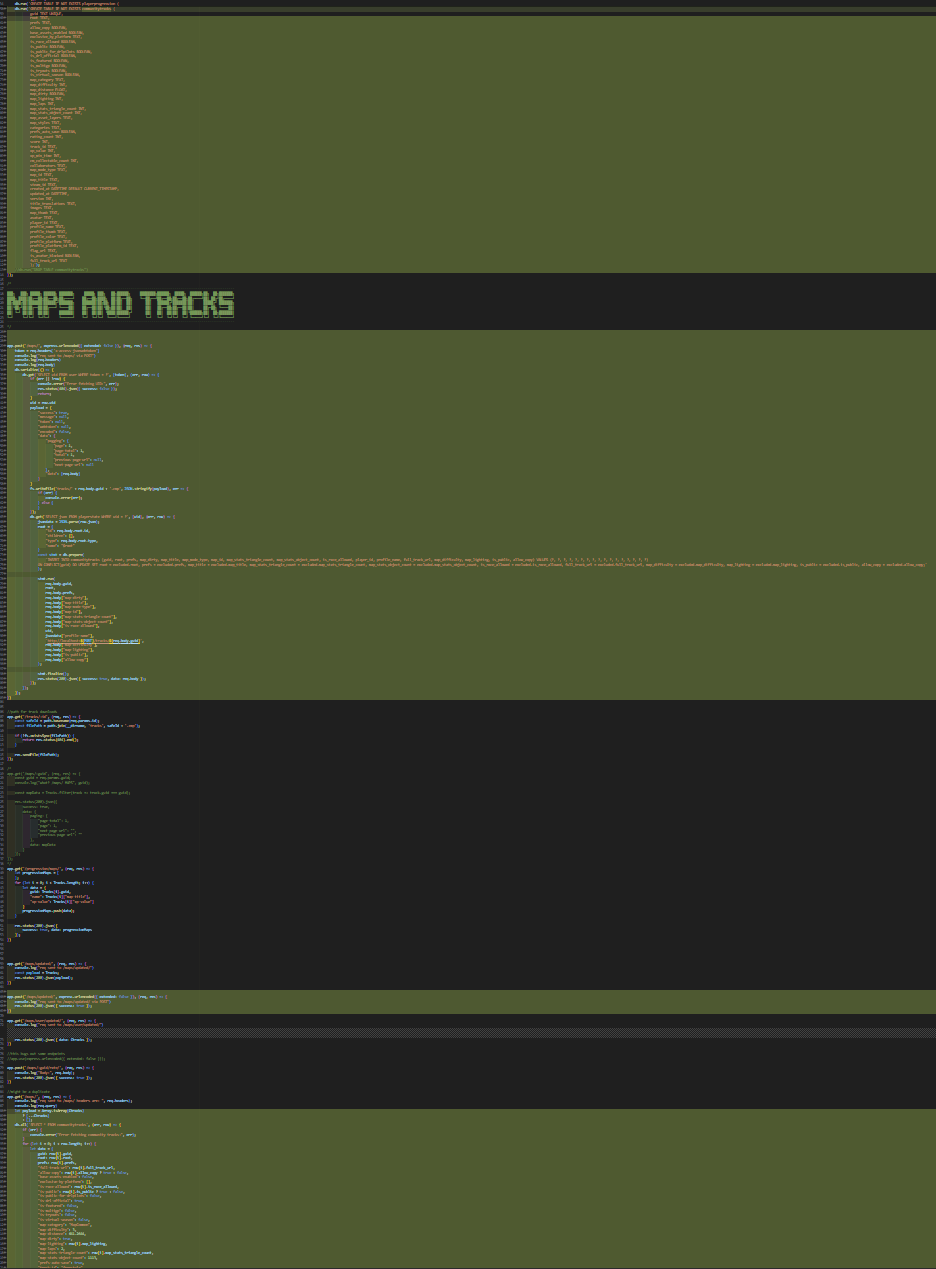This screenshot has height=1269, width=936.
Task: Click the "//might be a duplicate" comment
Action: point(28,1091)
